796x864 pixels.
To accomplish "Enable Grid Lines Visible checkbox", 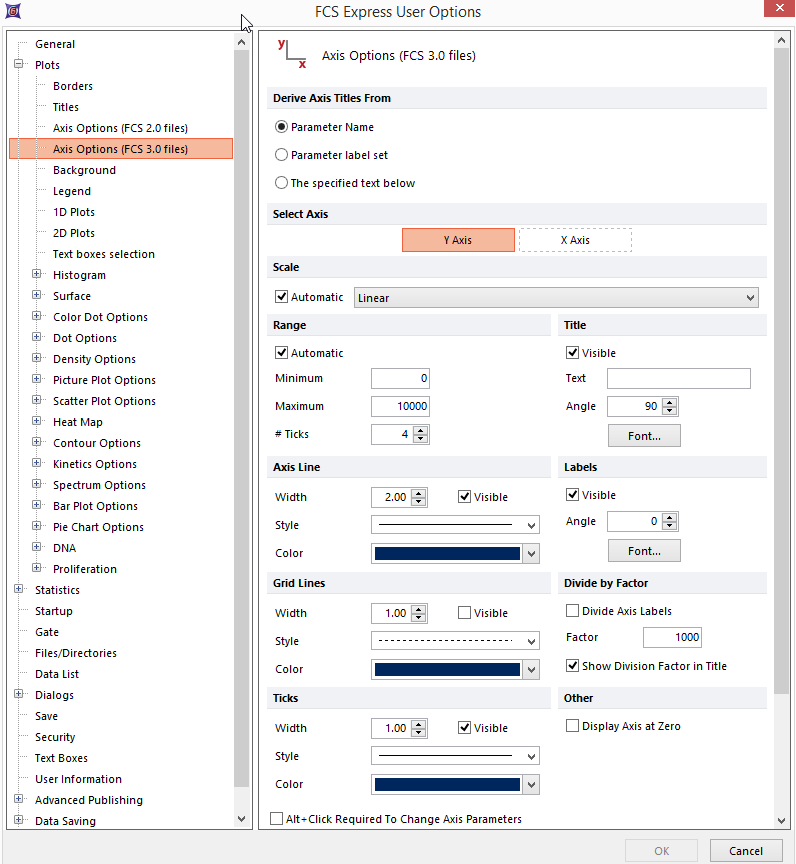I will tap(465, 613).
